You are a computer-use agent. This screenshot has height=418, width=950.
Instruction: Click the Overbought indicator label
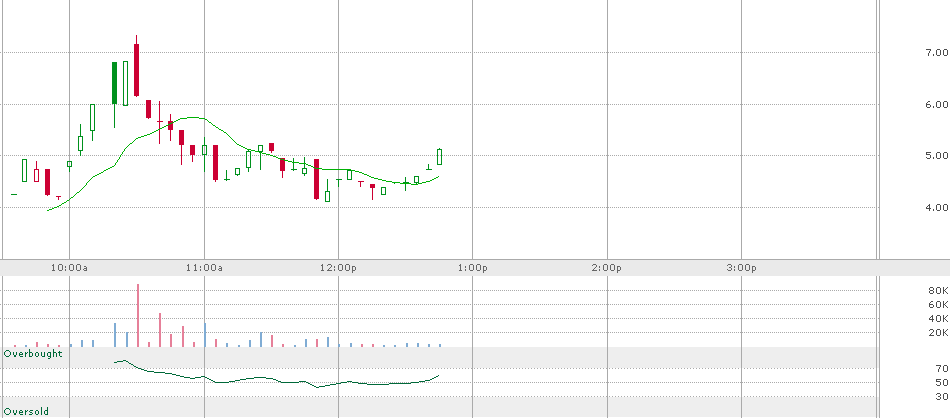(33, 353)
